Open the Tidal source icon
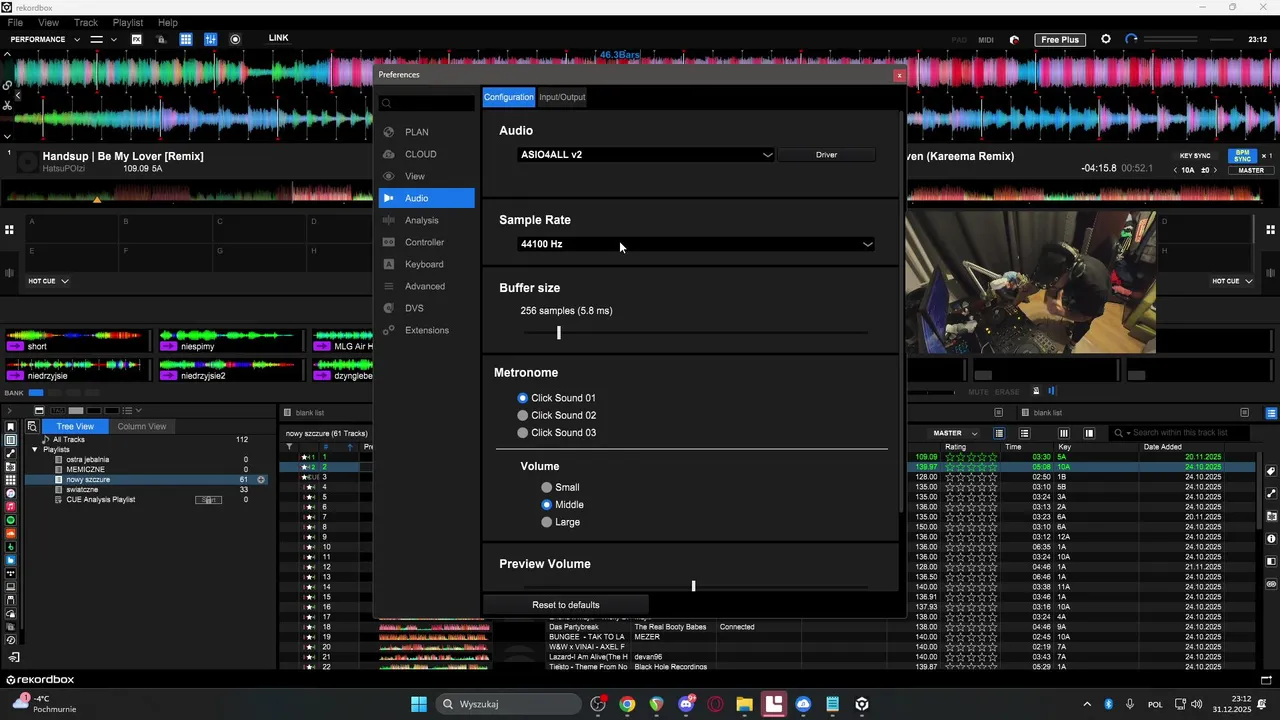 pyautogui.click(x=11, y=573)
